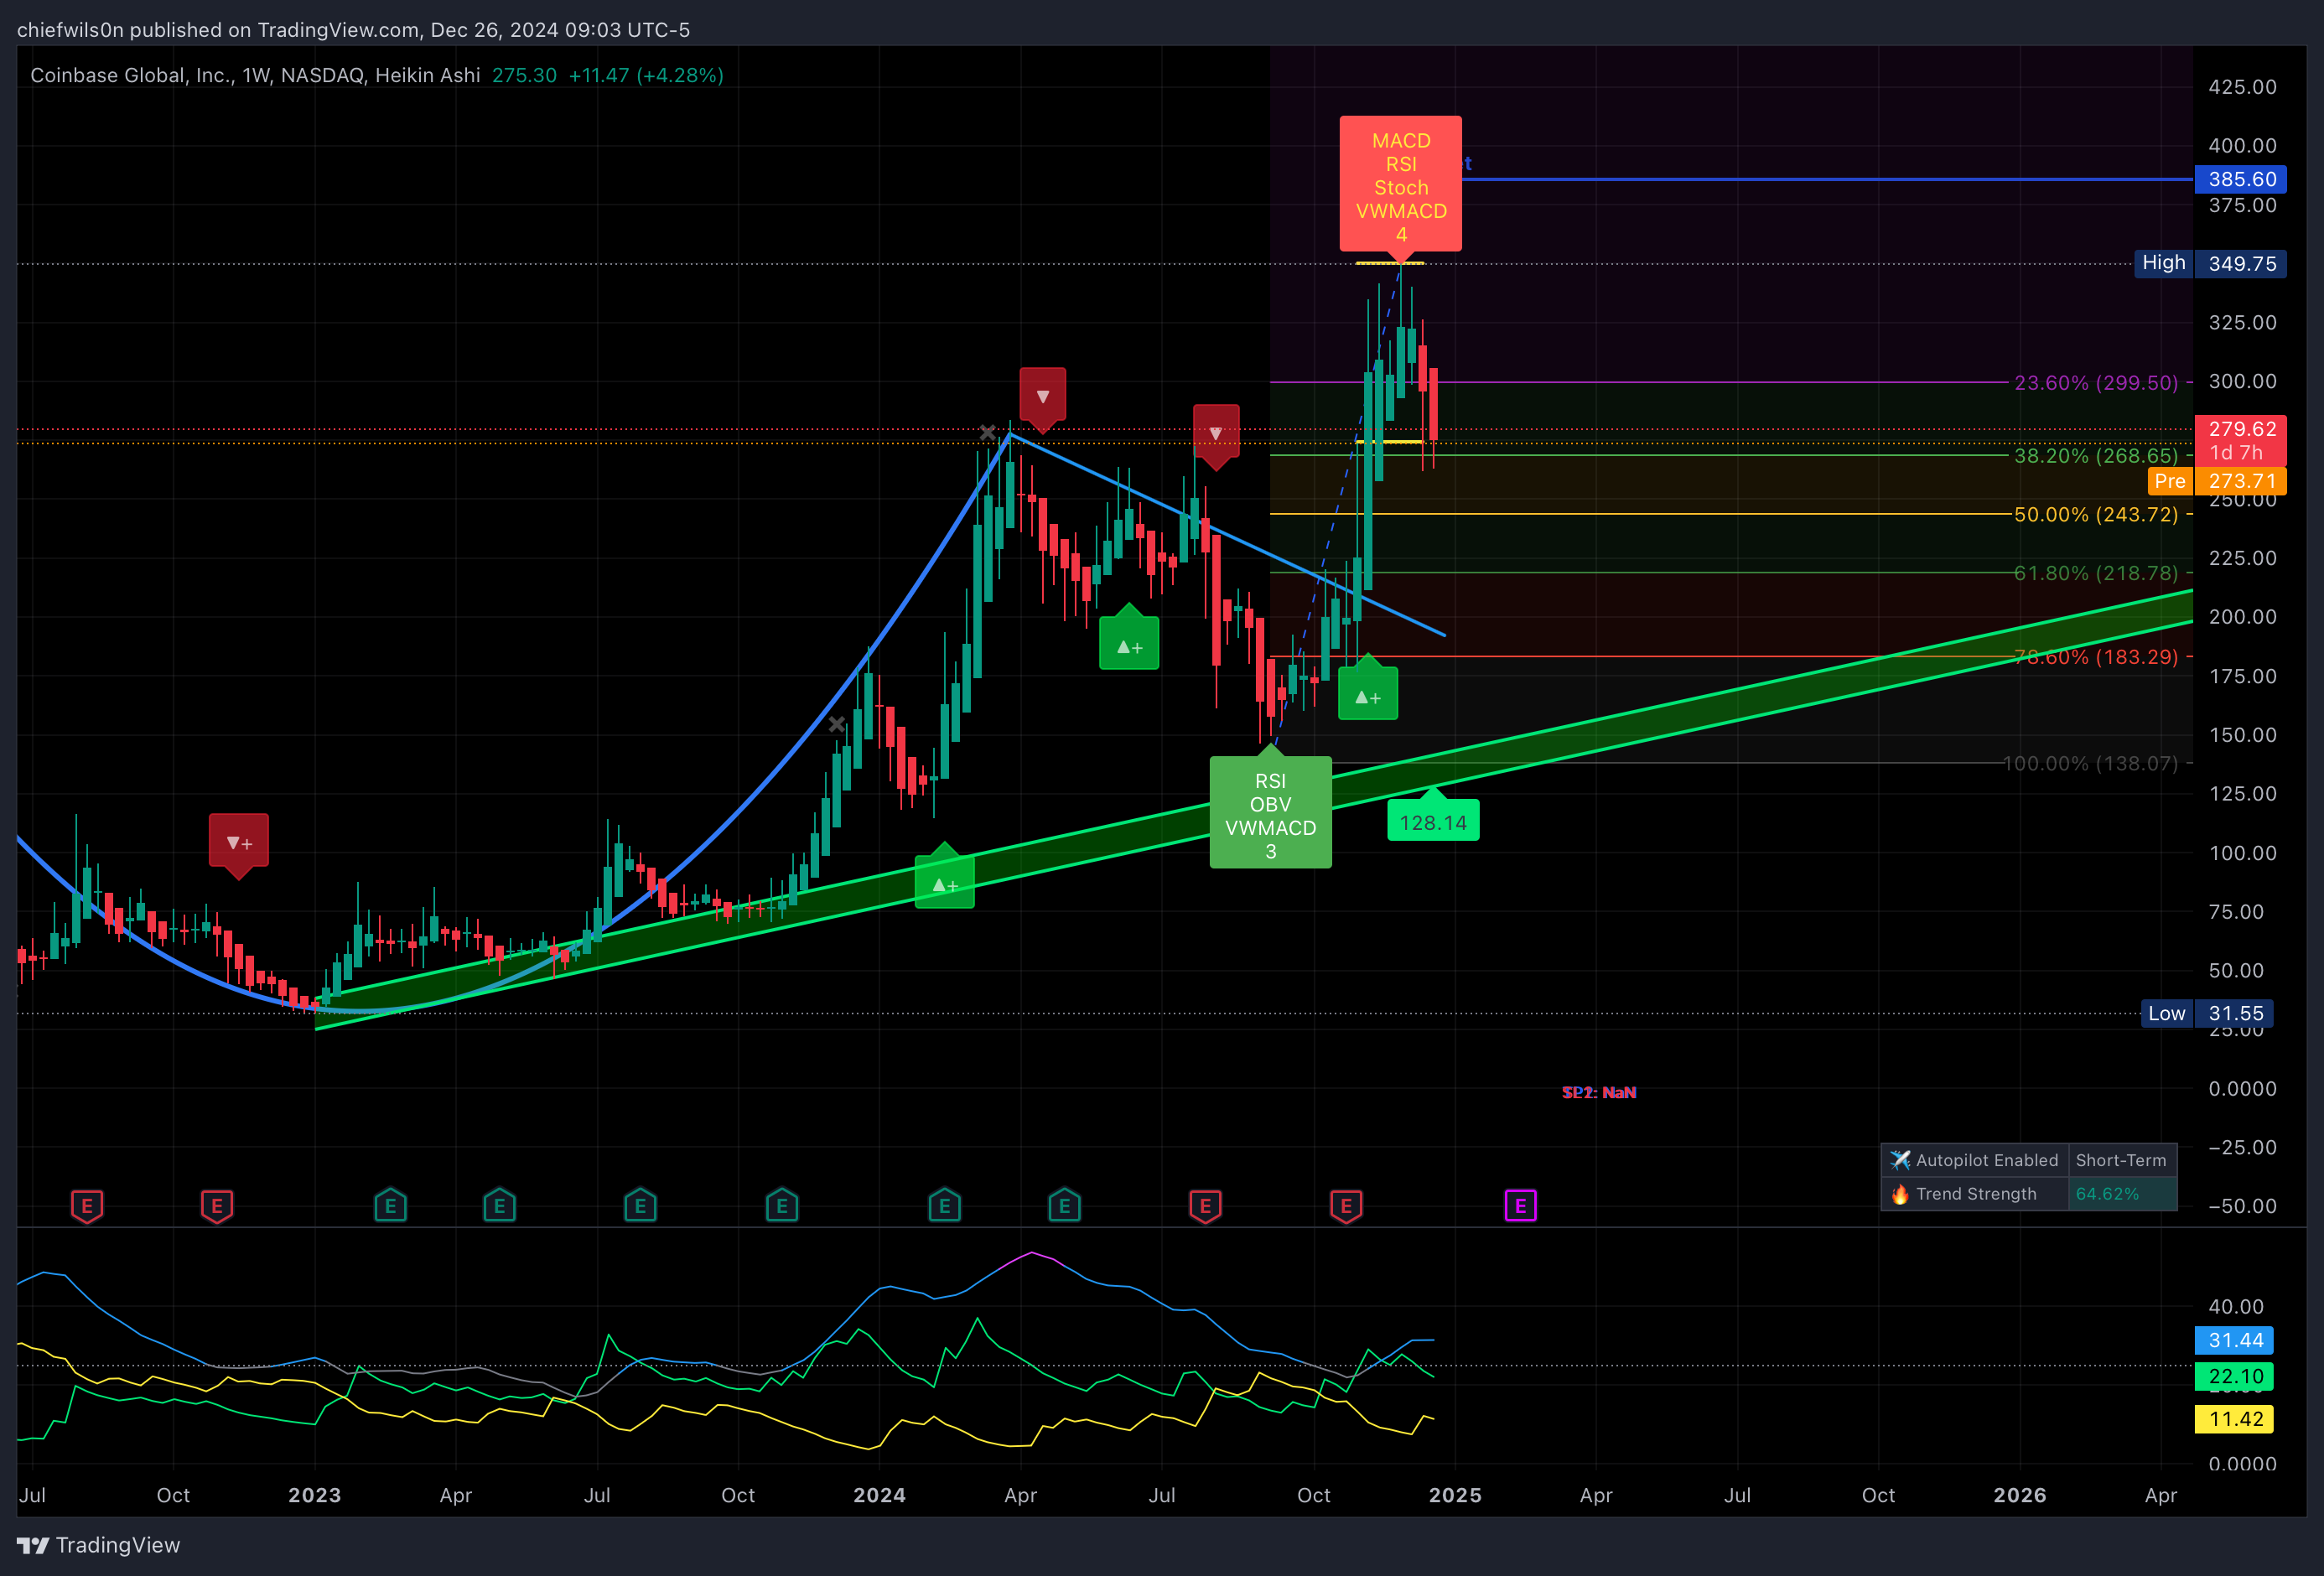Viewport: 2324px width, 1576px height.
Task: Click the green E earnings marker near Jul 2023
Action: coord(640,1206)
